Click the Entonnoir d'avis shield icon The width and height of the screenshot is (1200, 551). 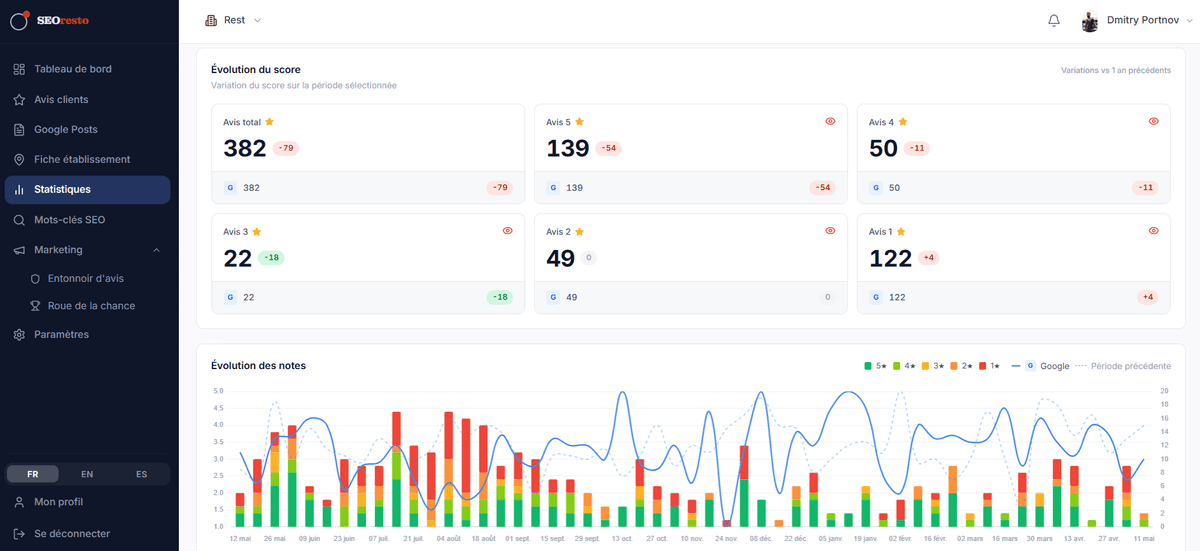[36, 278]
